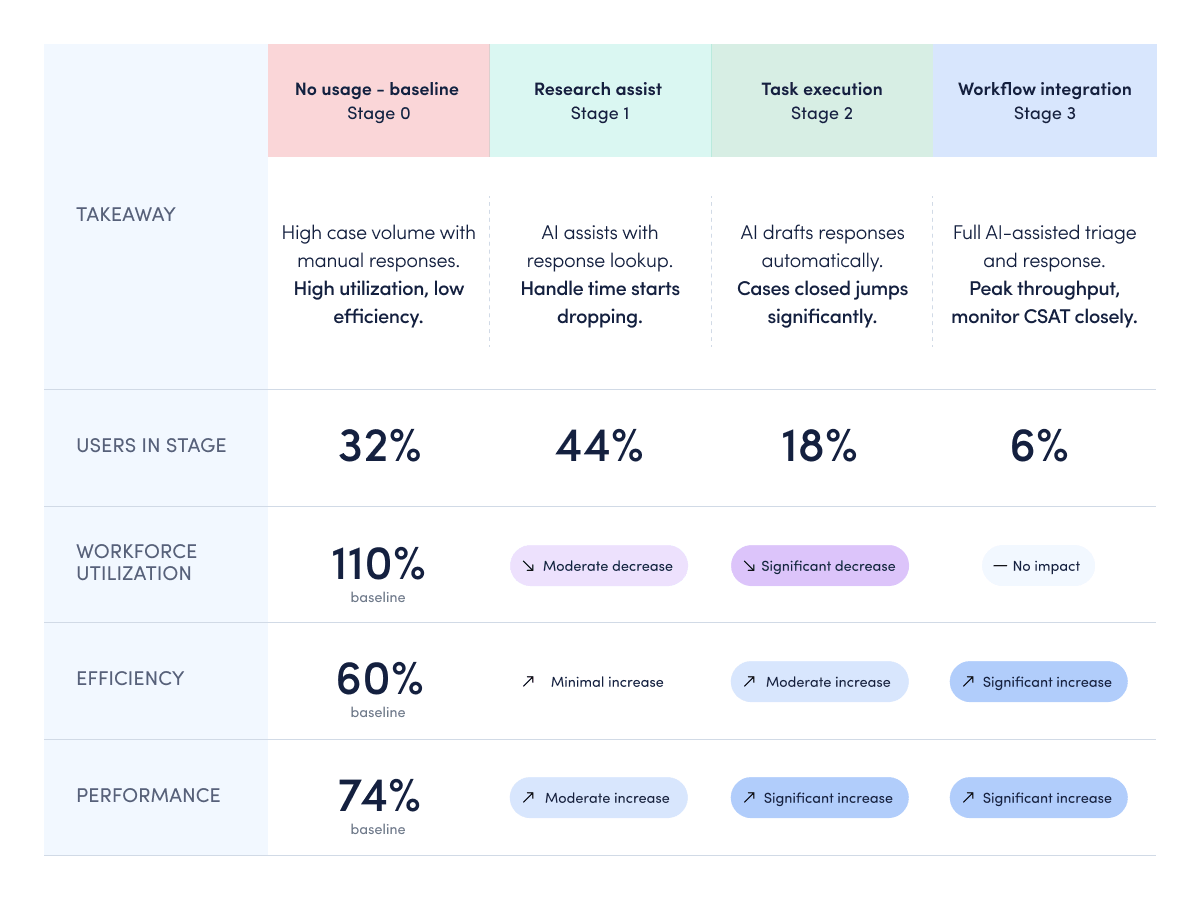Click the up arrow beside Minimal increase
Viewport: 1200px width, 900px height.
tap(528, 682)
